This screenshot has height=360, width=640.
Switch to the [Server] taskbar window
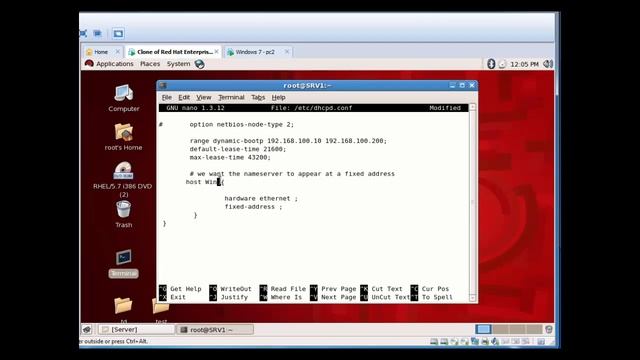point(136,329)
